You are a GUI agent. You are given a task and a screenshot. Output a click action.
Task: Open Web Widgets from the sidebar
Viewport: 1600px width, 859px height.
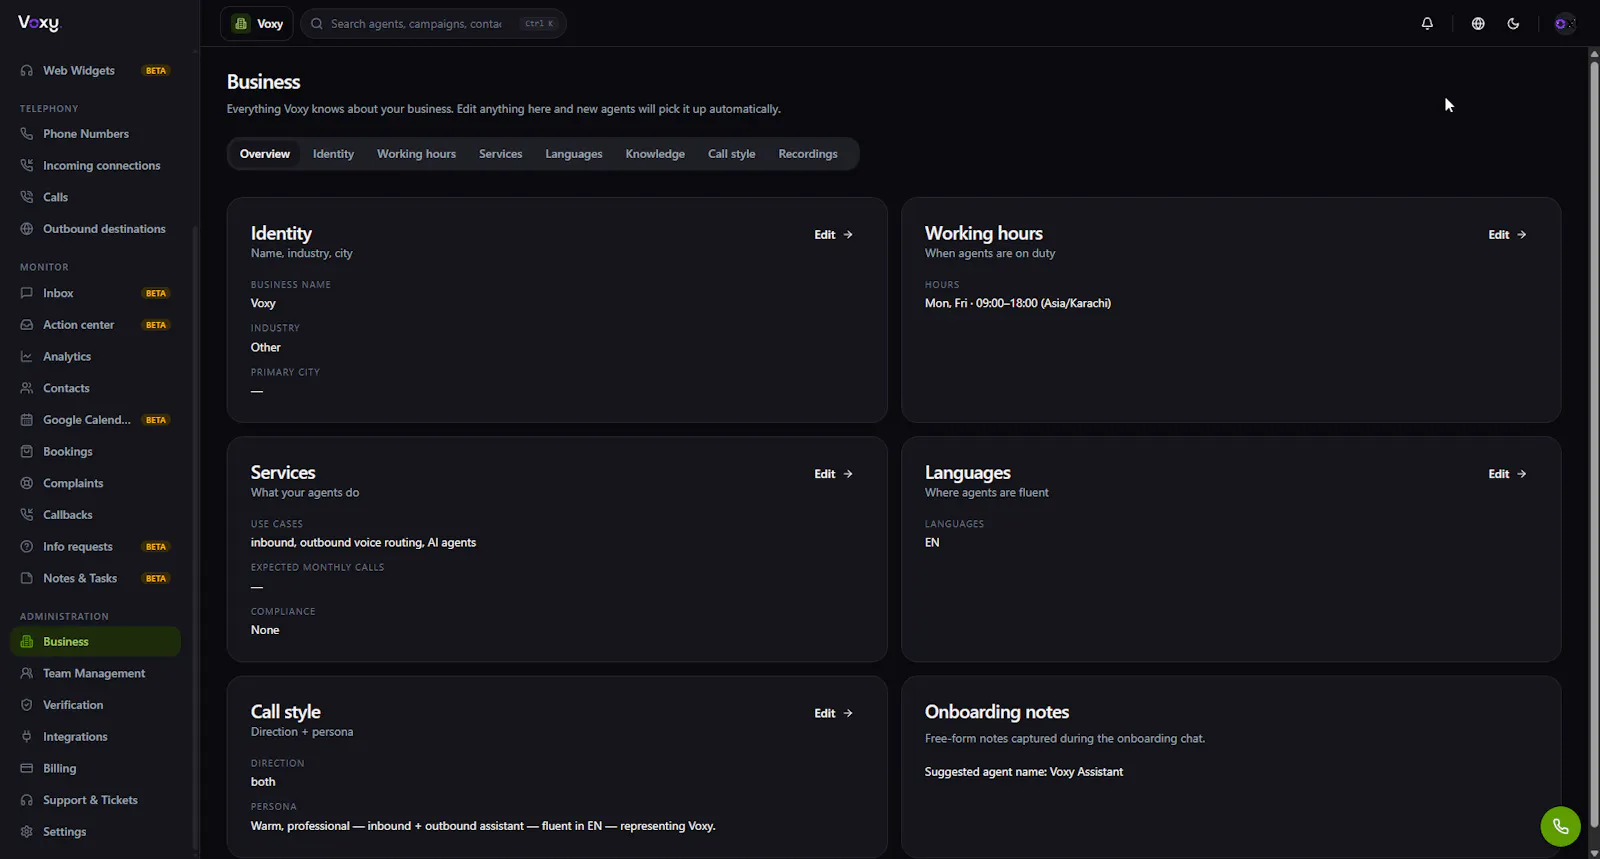[95, 71]
